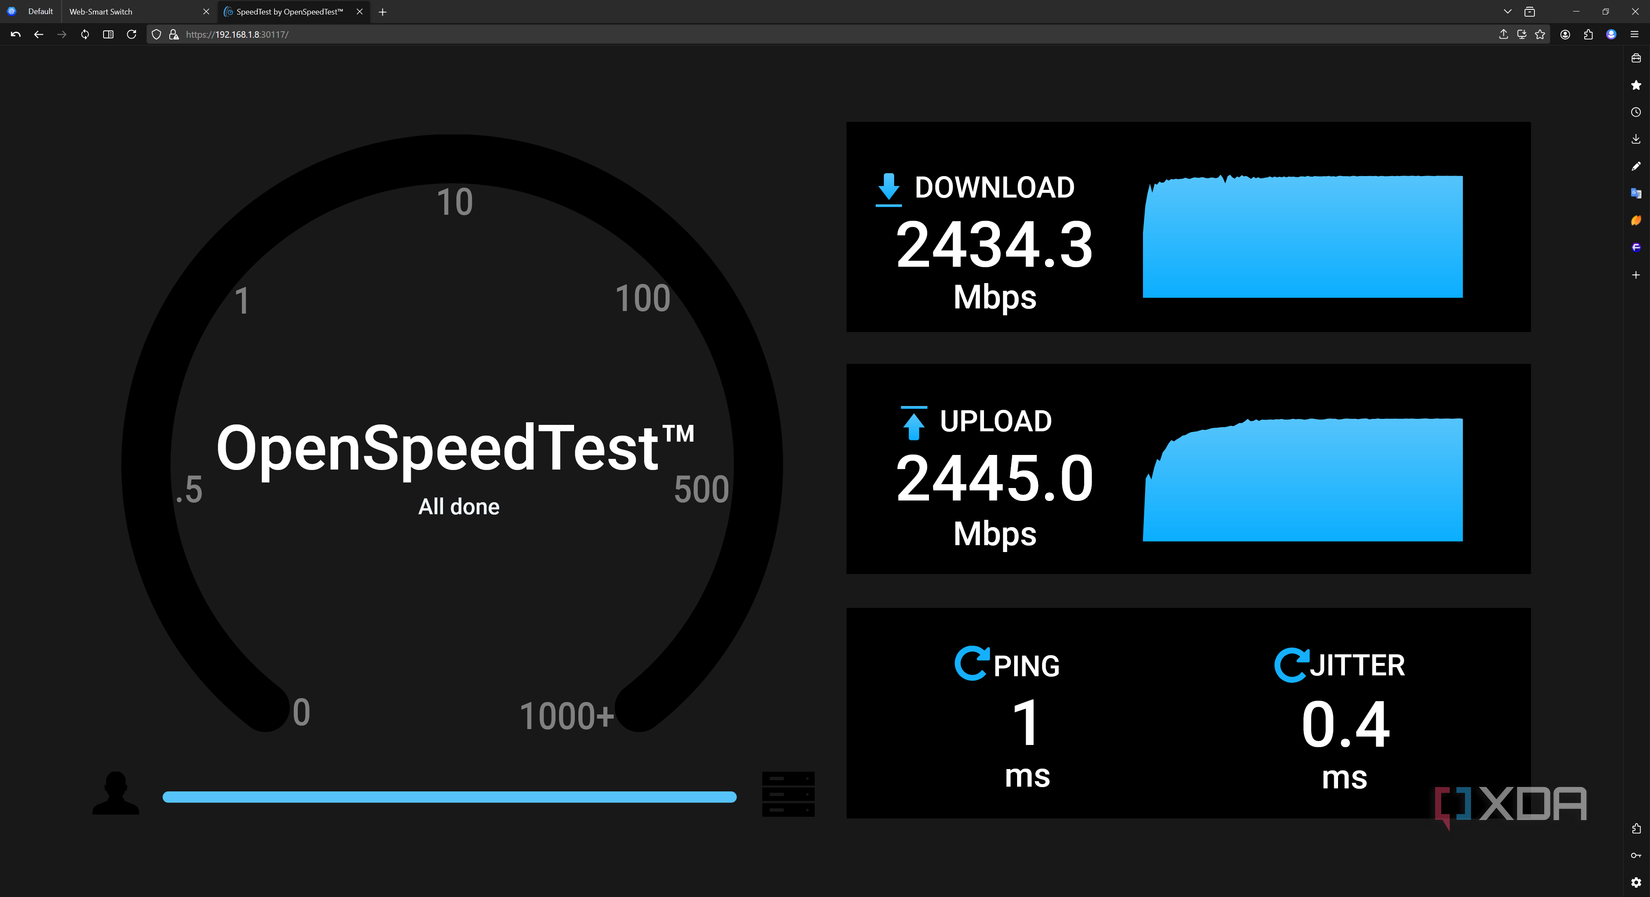Open the Downloads panel in the sidebar
Viewport: 1650px width, 897px height.
1636,139
